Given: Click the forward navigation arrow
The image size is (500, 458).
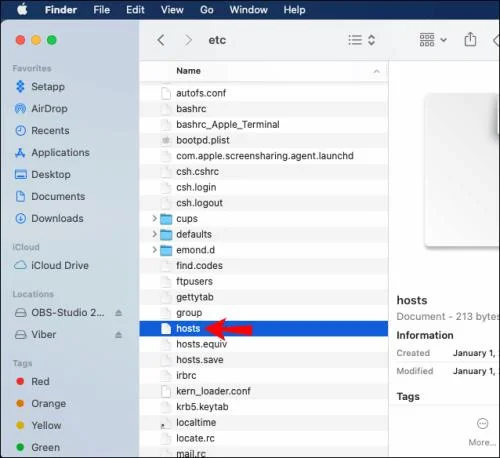Looking at the screenshot, I should pyautogui.click(x=188, y=40).
